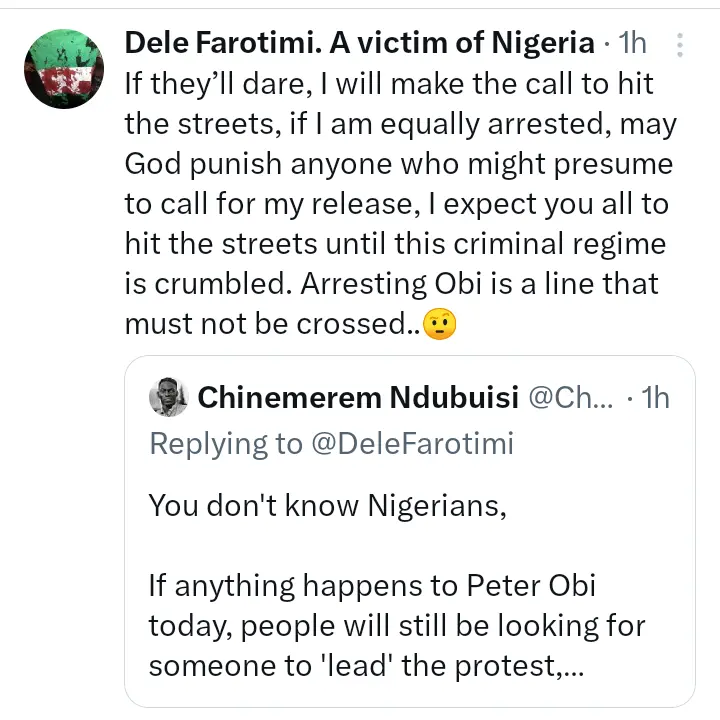
Task: Click the line "God punish anyone who might presume"
Action: click(399, 164)
